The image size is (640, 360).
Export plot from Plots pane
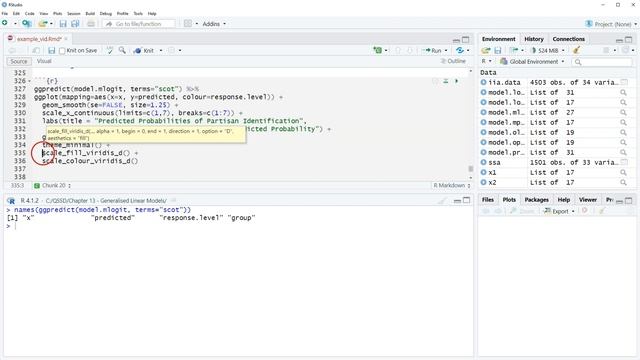(x=559, y=211)
